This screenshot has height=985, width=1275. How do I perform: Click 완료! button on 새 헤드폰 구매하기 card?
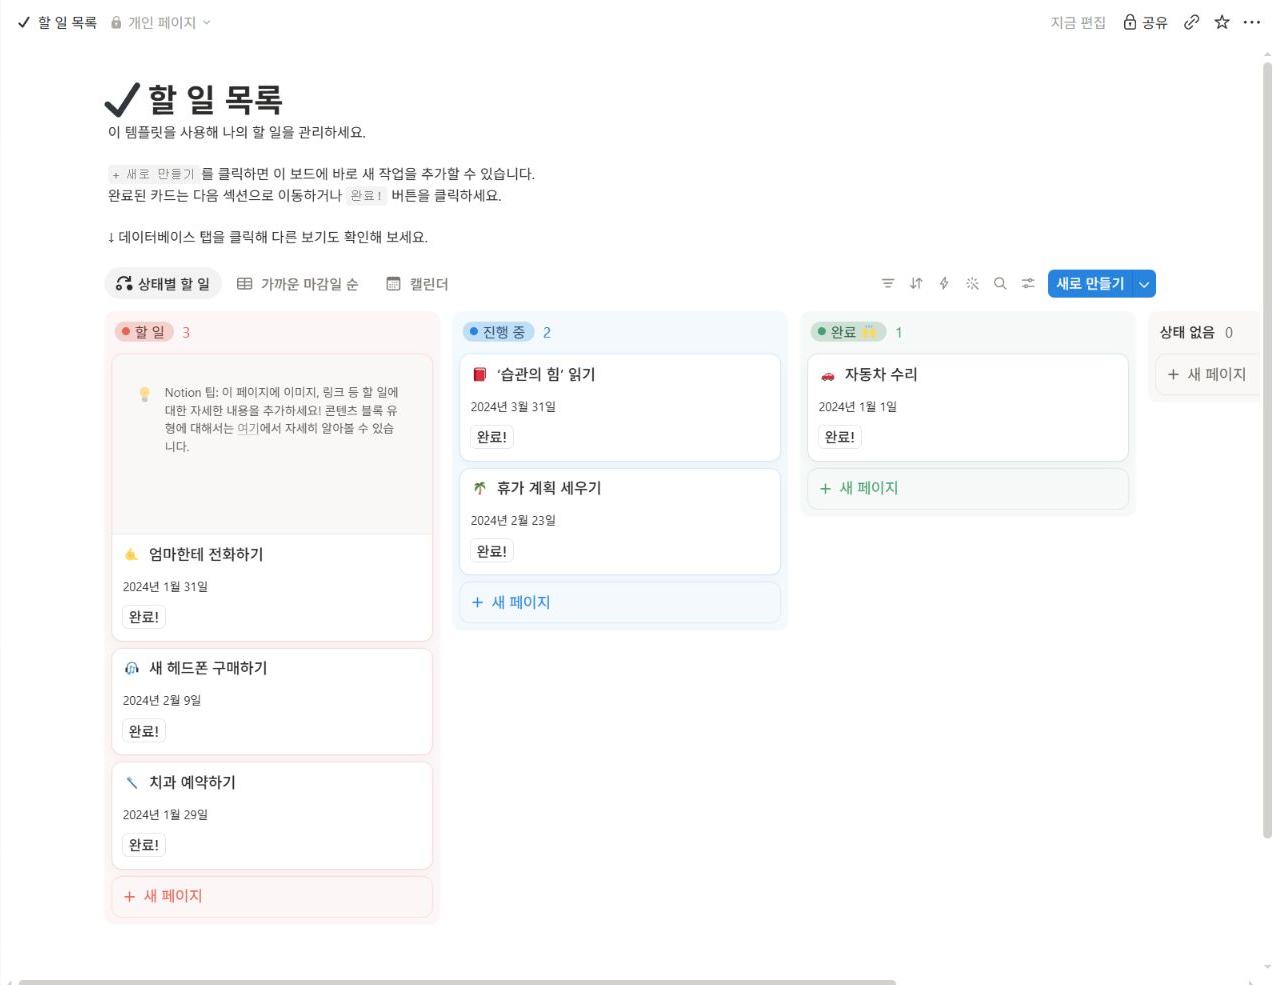pos(144,731)
